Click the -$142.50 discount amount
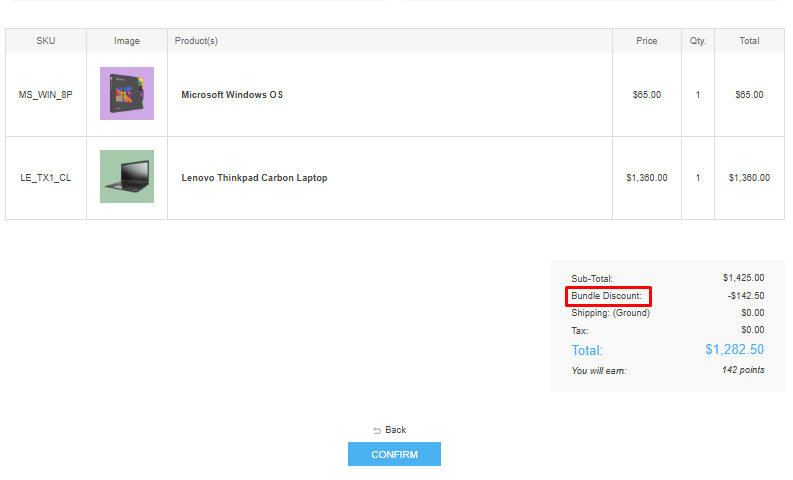This screenshot has width=793, height=480. point(746,296)
